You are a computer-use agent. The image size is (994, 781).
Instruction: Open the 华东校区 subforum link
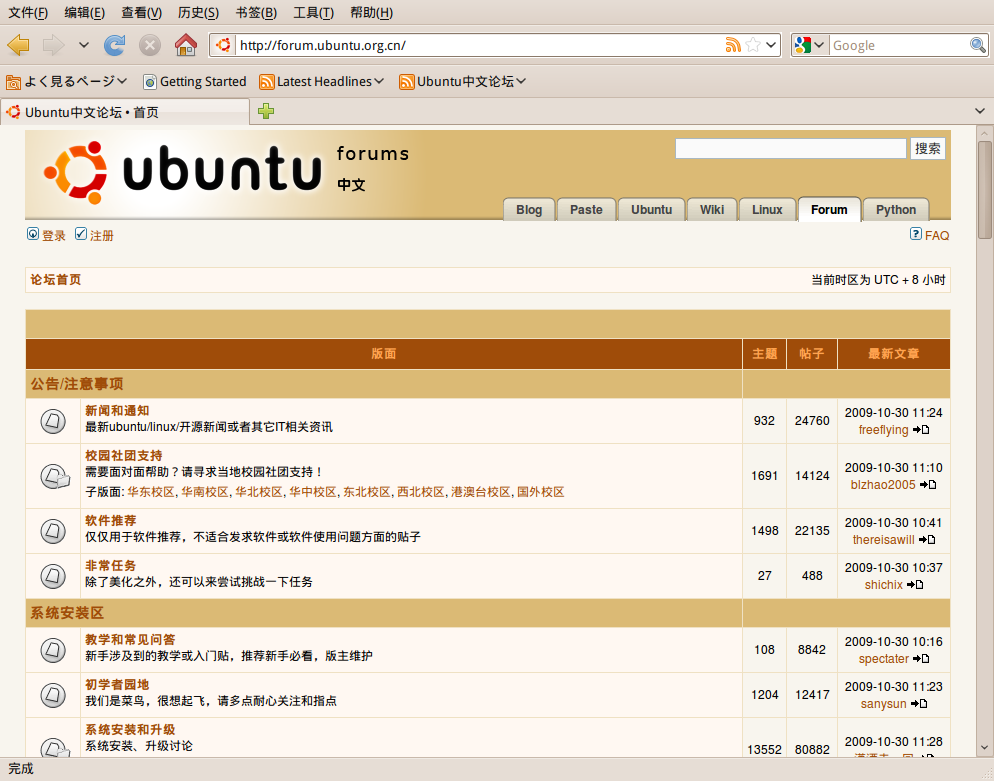[151, 492]
